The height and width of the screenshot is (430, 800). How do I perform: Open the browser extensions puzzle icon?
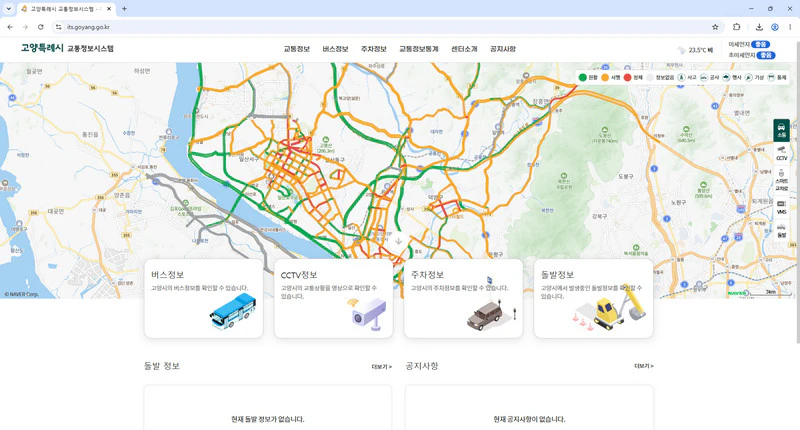(x=736, y=27)
